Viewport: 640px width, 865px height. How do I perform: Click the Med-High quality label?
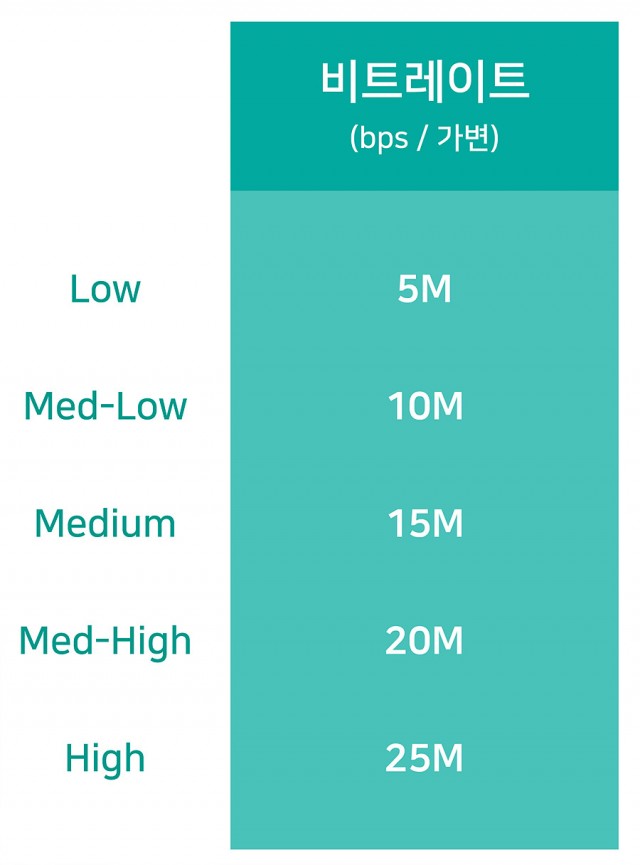(x=105, y=641)
